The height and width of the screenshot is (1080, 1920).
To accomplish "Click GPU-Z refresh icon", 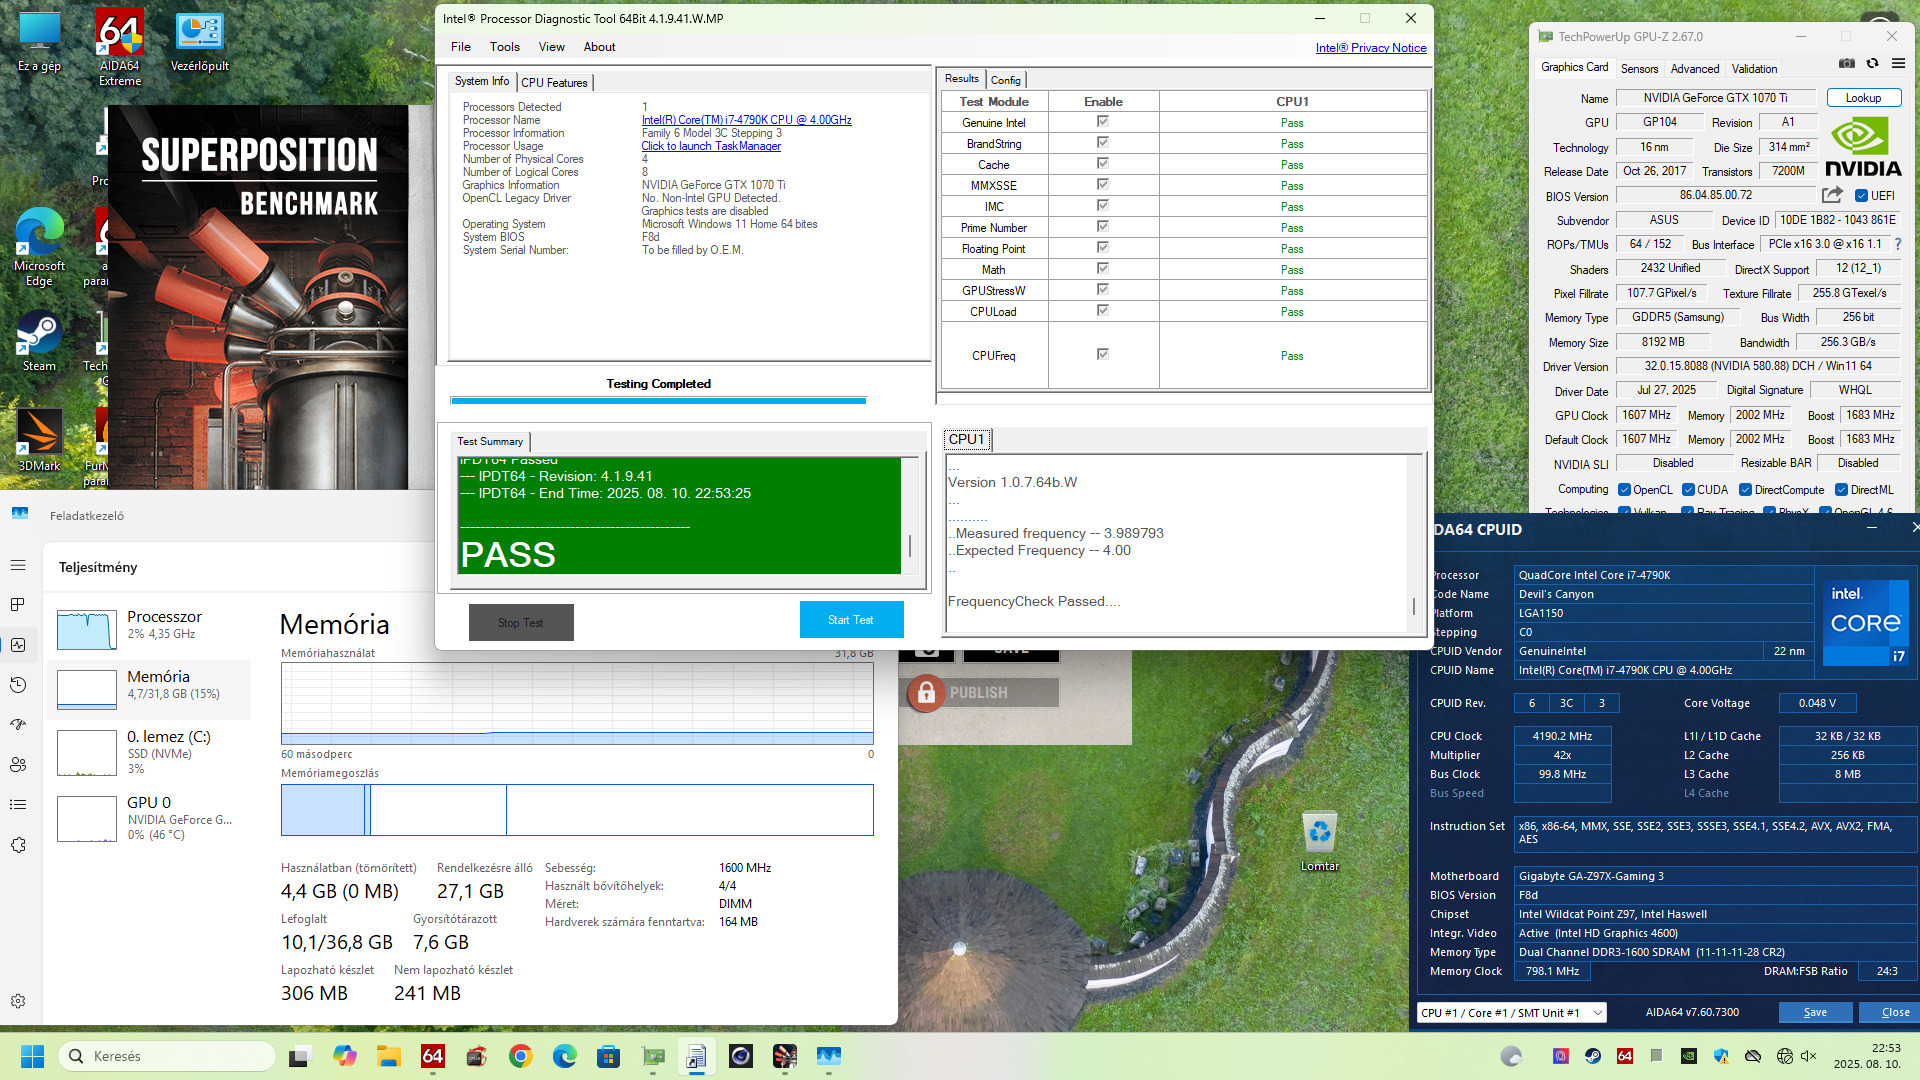I will pyautogui.click(x=1872, y=63).
